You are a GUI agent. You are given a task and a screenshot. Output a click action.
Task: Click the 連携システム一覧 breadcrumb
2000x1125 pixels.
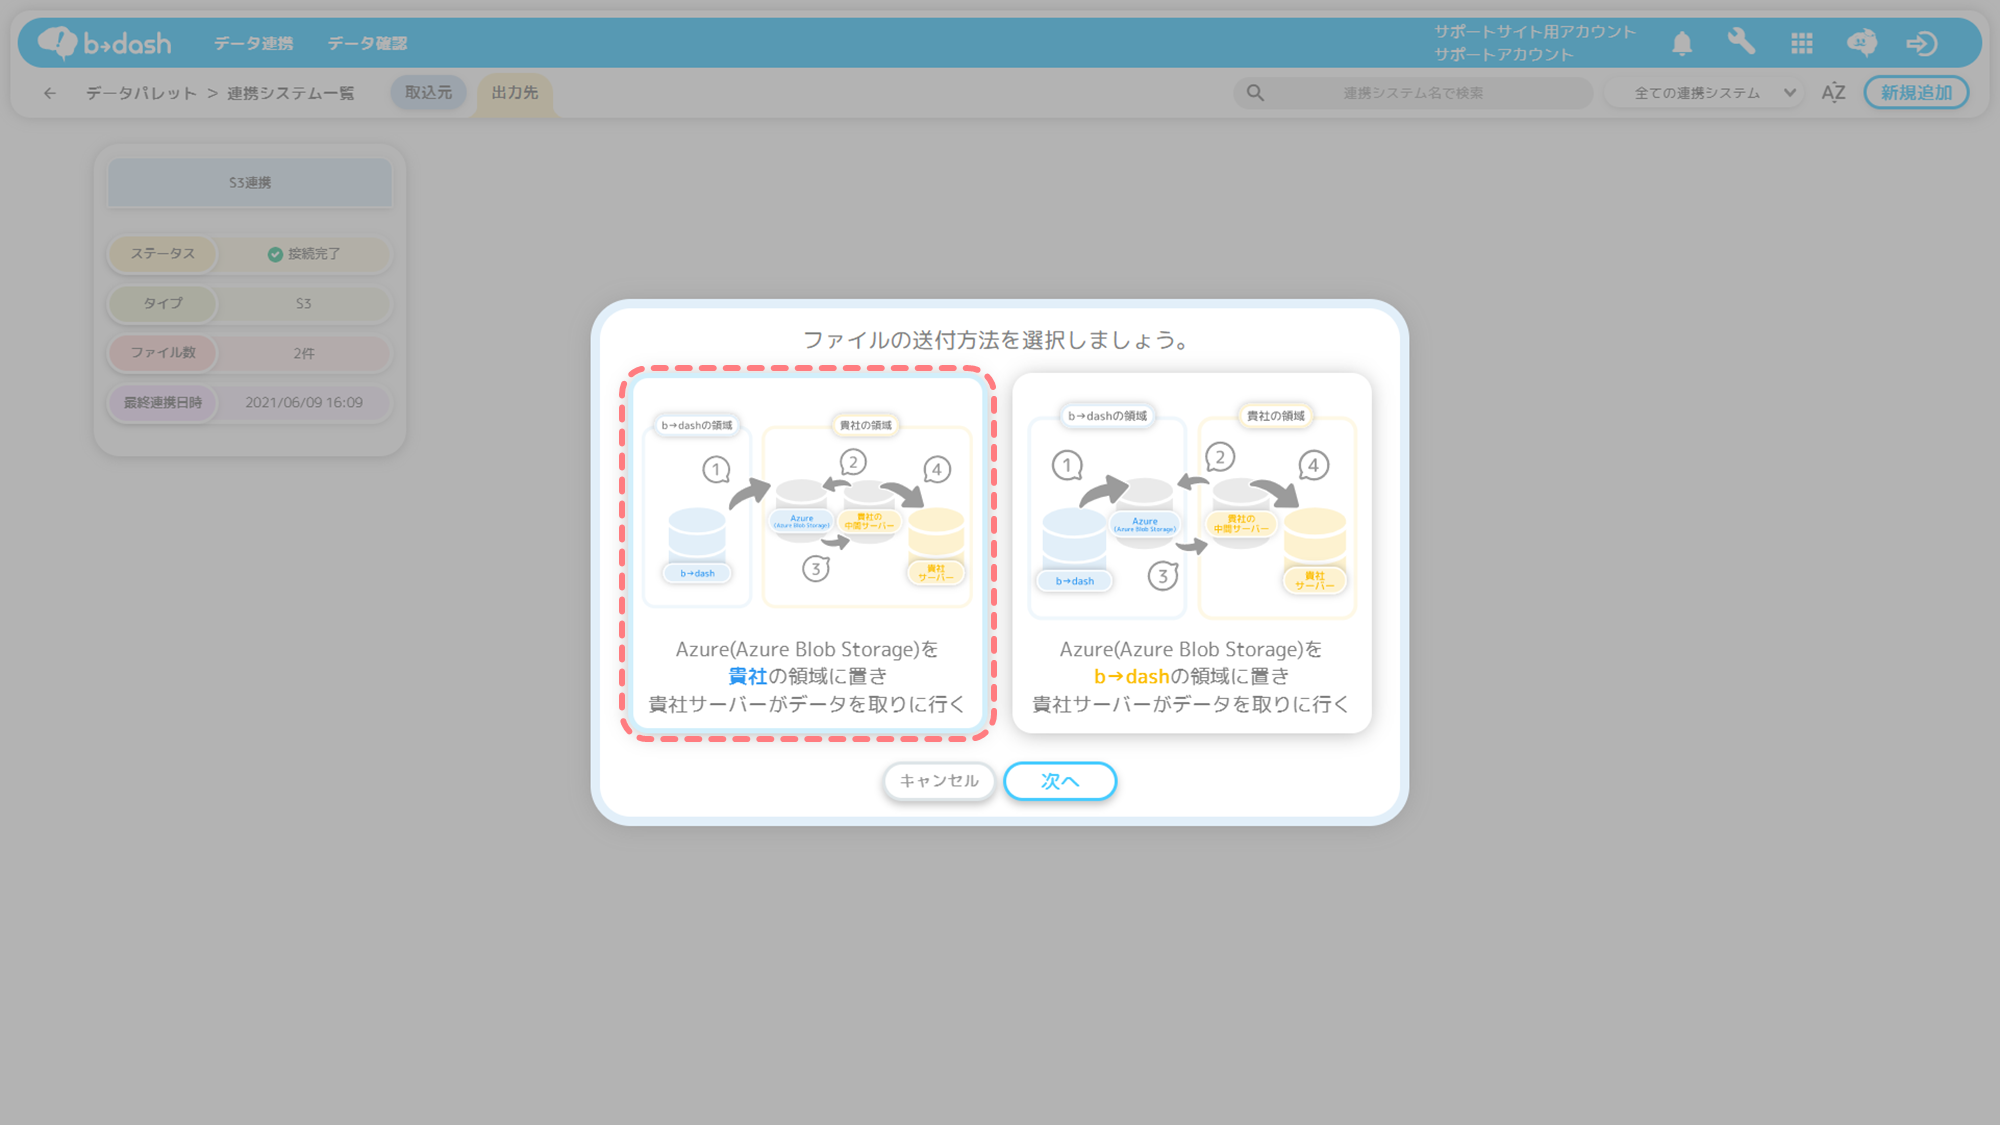click(x=290, y=93)
